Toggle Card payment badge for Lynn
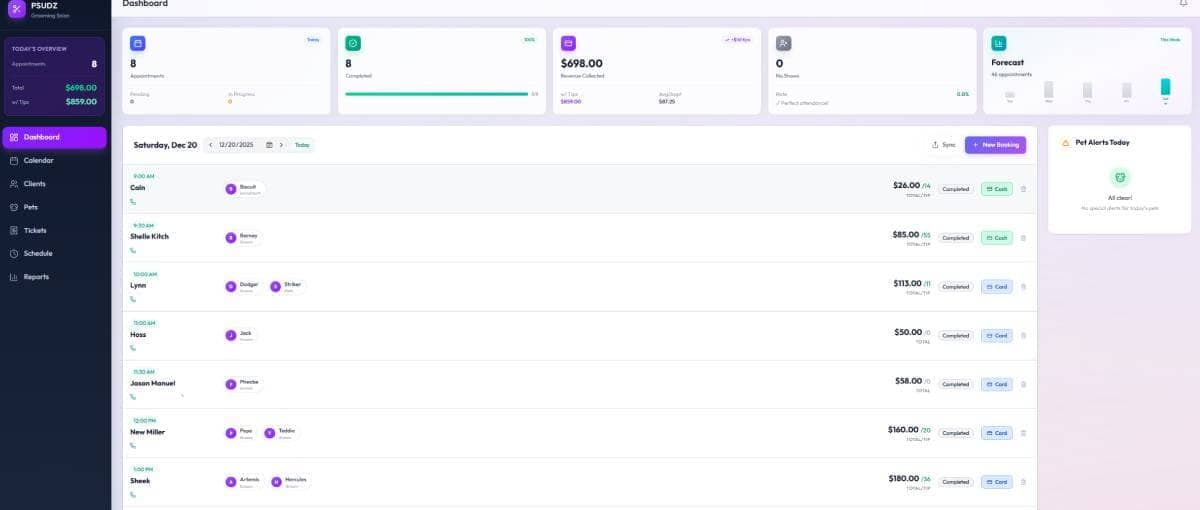1200x510 pixels. pyautogui.click(x=996, y=287)
